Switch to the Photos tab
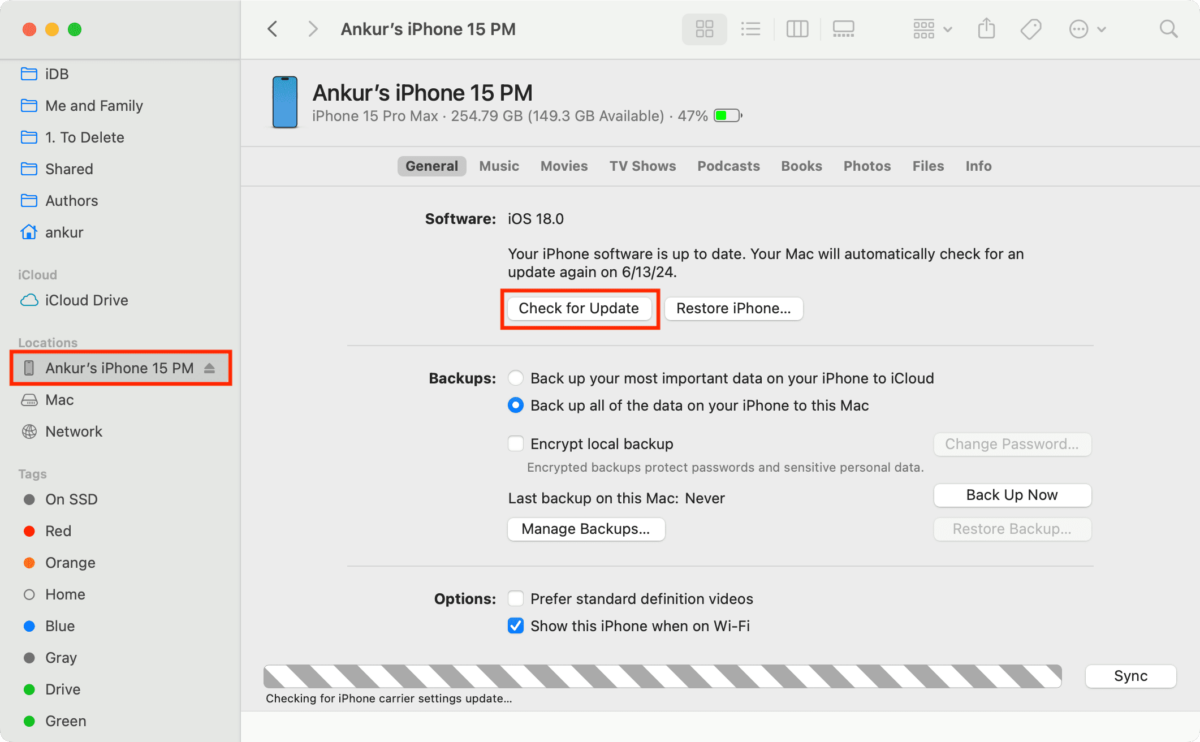 tap(867, 166)
